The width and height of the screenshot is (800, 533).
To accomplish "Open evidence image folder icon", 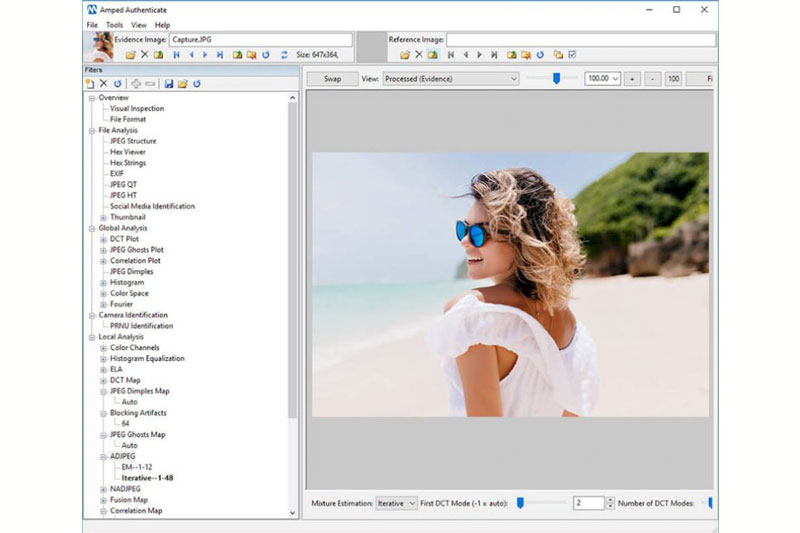I will (x=131, y=55).
